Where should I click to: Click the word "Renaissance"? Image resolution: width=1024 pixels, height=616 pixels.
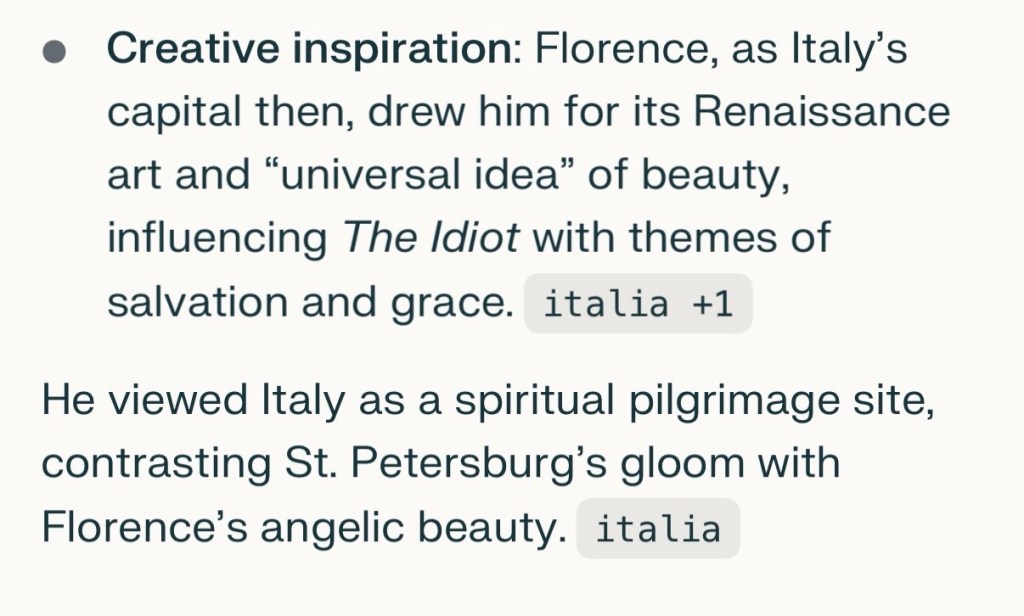pyautogui.click(x=821, y=112)
